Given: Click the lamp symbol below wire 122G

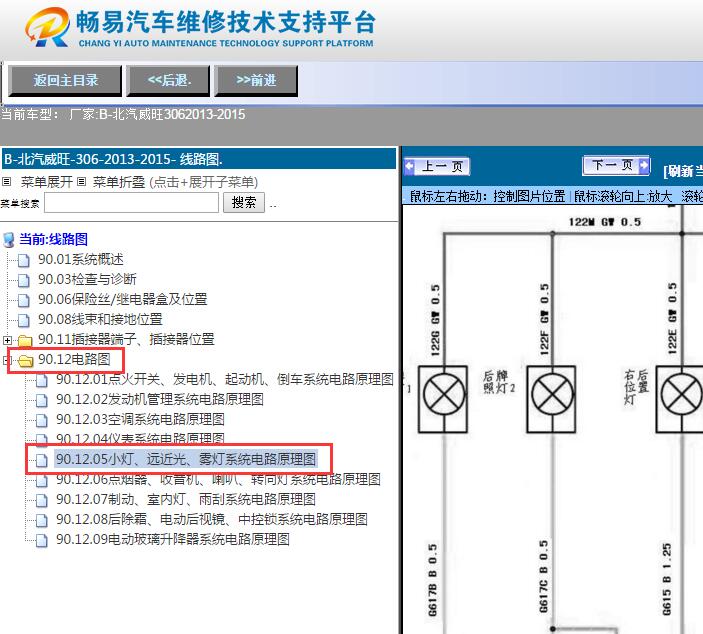Looking at the screenshot, I should pyautogui.click(x=443, y=399).
